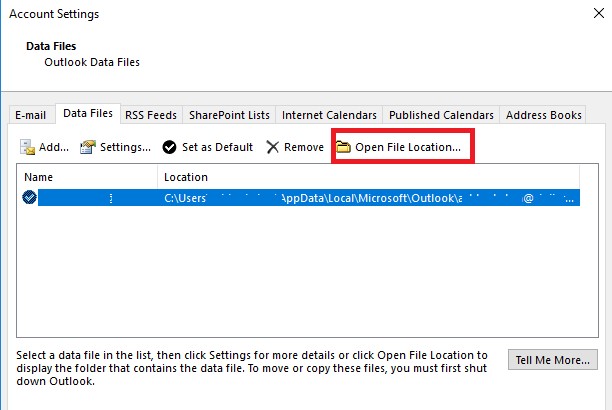Click the Add data file icon

point(27,147)
